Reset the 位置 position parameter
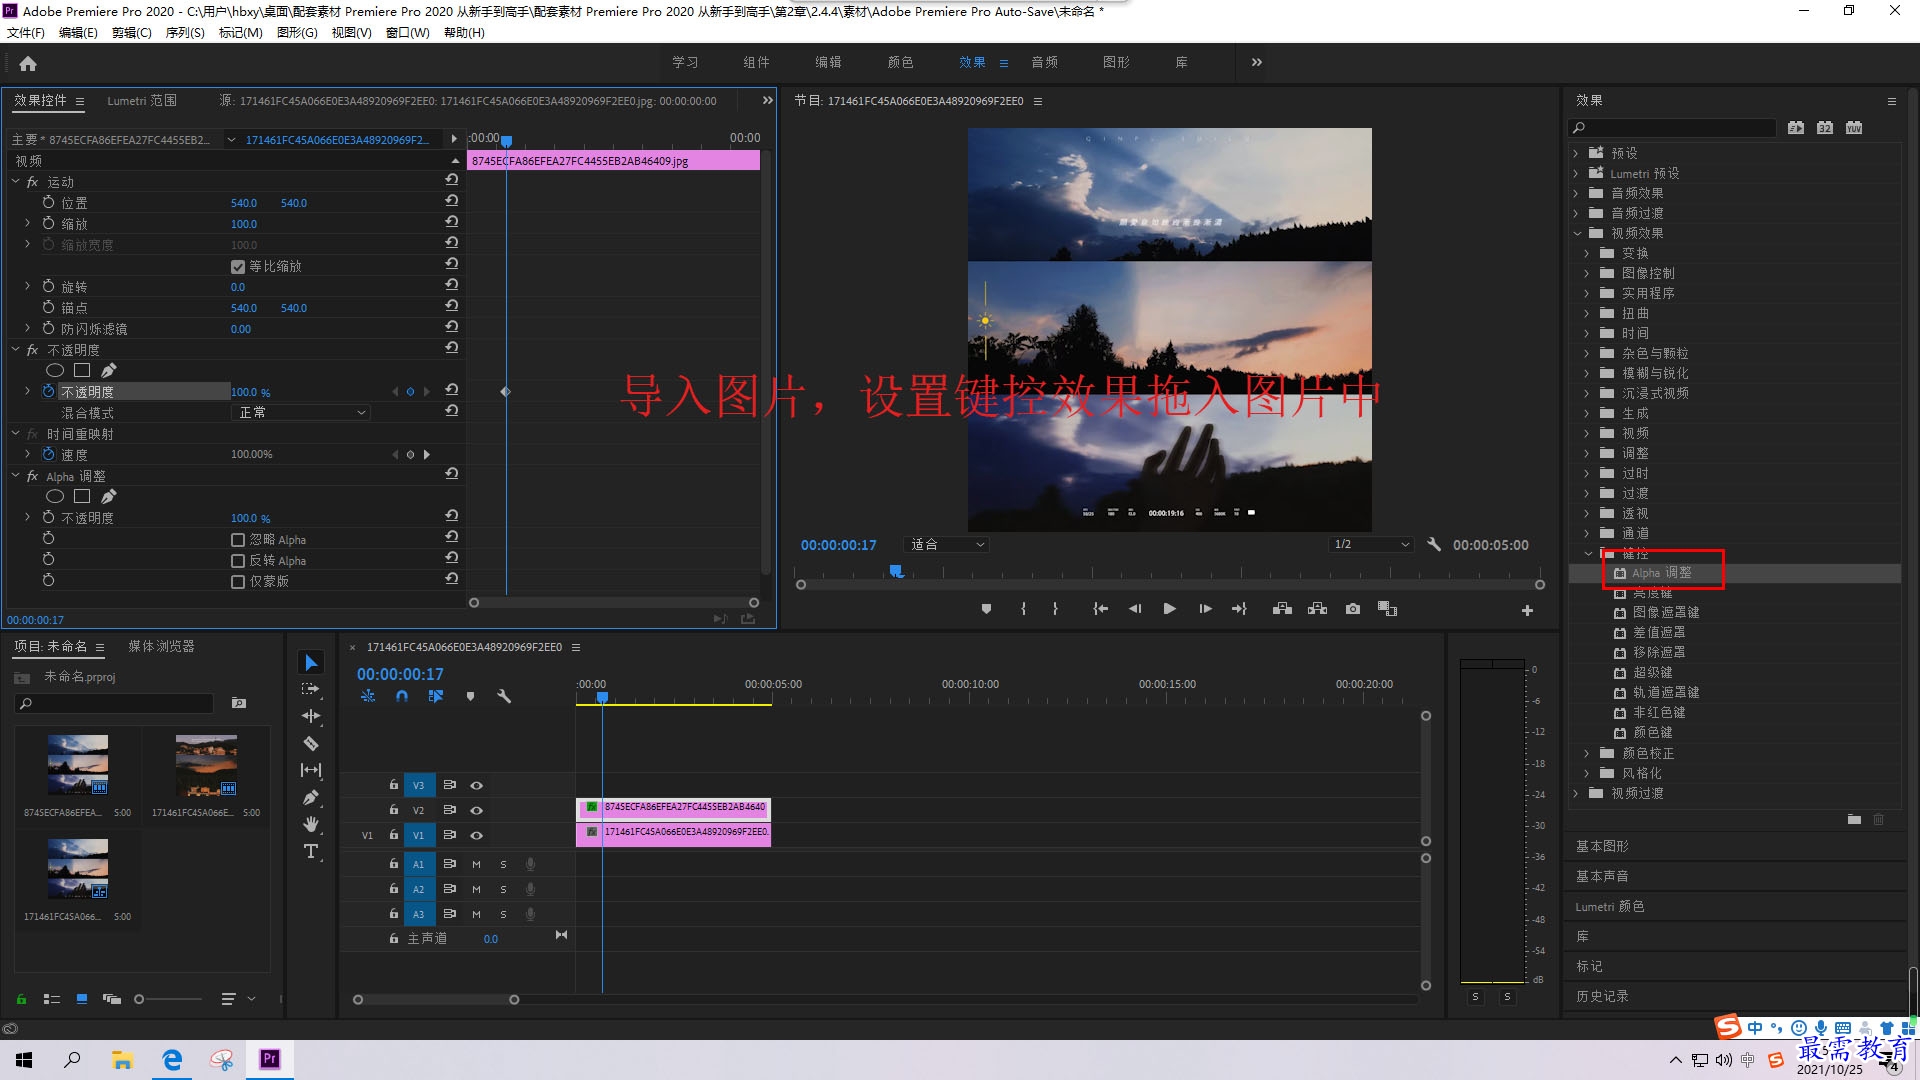Screen dimensions: 1920x1080 pyautogui.click(x=452, y=201)
